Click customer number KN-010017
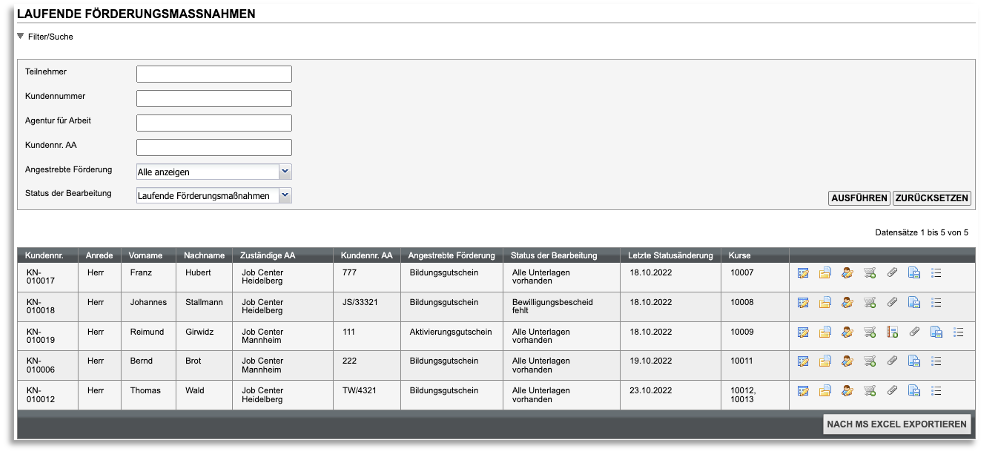The height and width of the screenshot is (454, 982). click(x=41, y=277)
